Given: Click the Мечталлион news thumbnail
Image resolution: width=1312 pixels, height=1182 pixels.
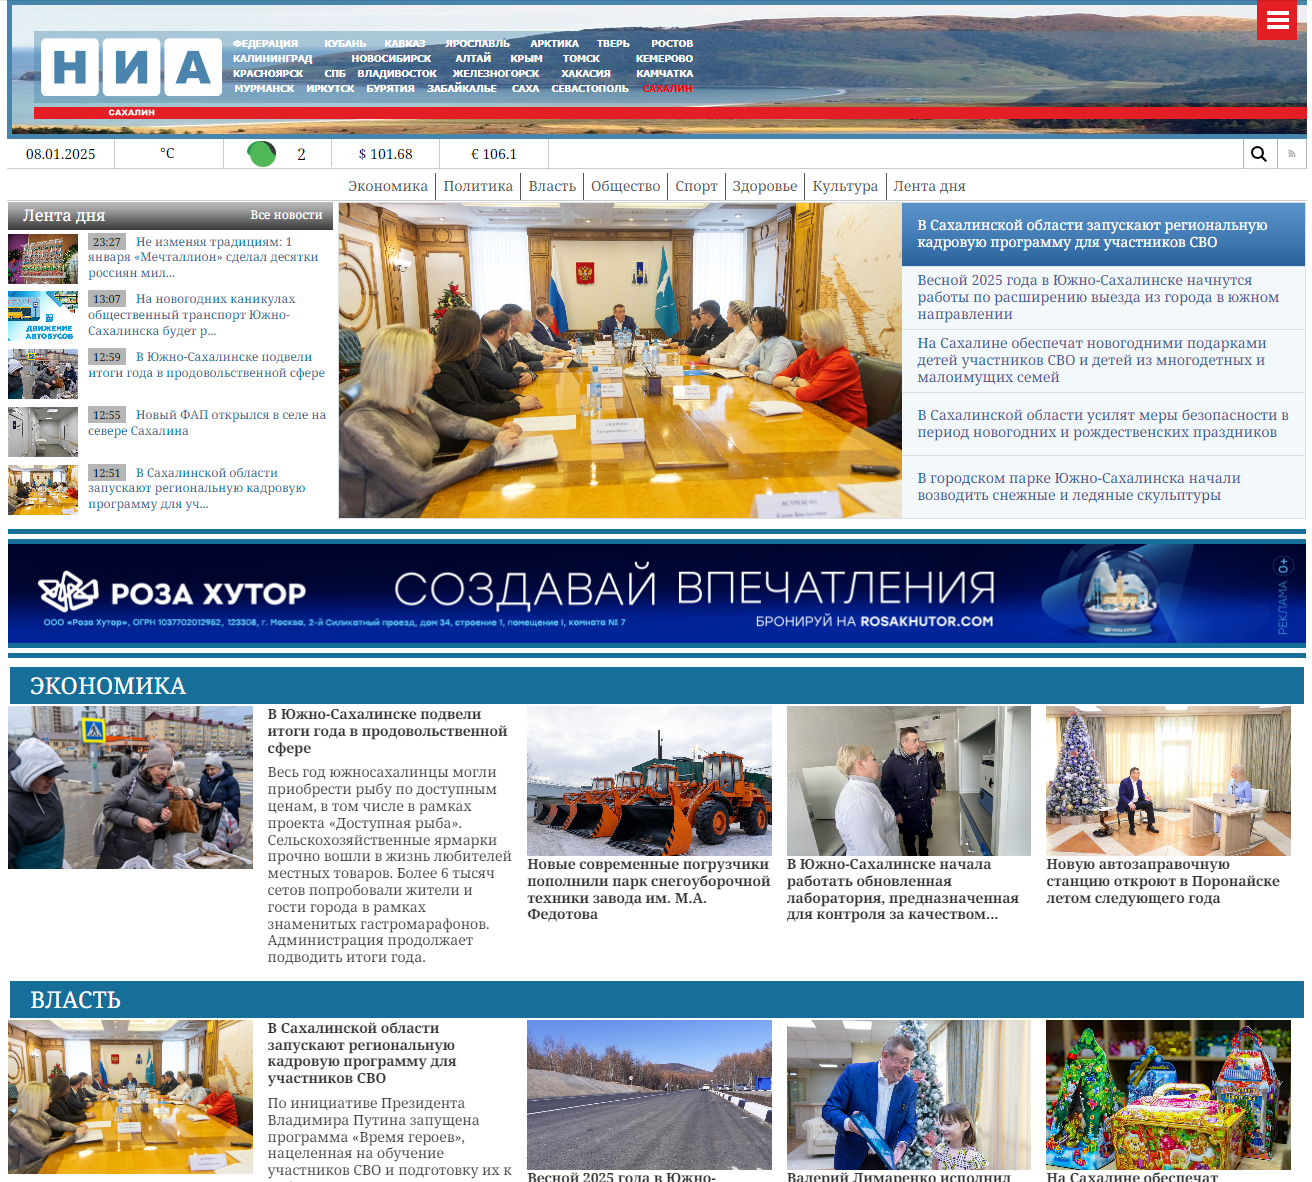Looking at the screenshot, I should coord(43,259).
